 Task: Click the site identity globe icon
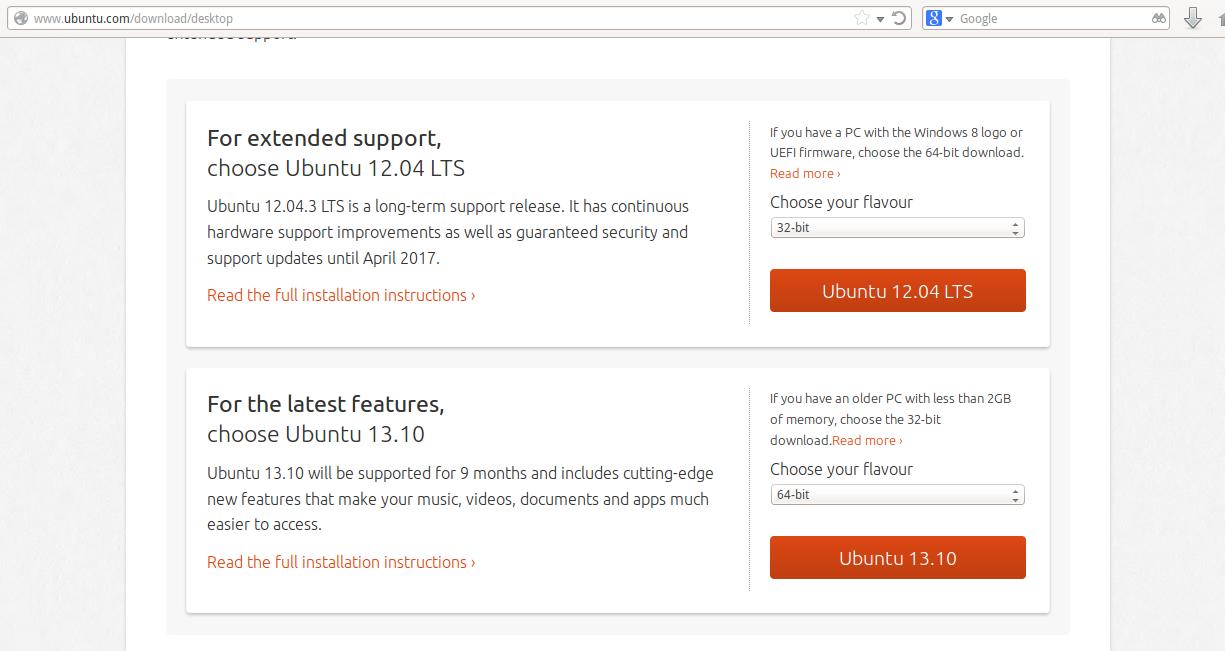pyautogui.click(x=20, y=18)
